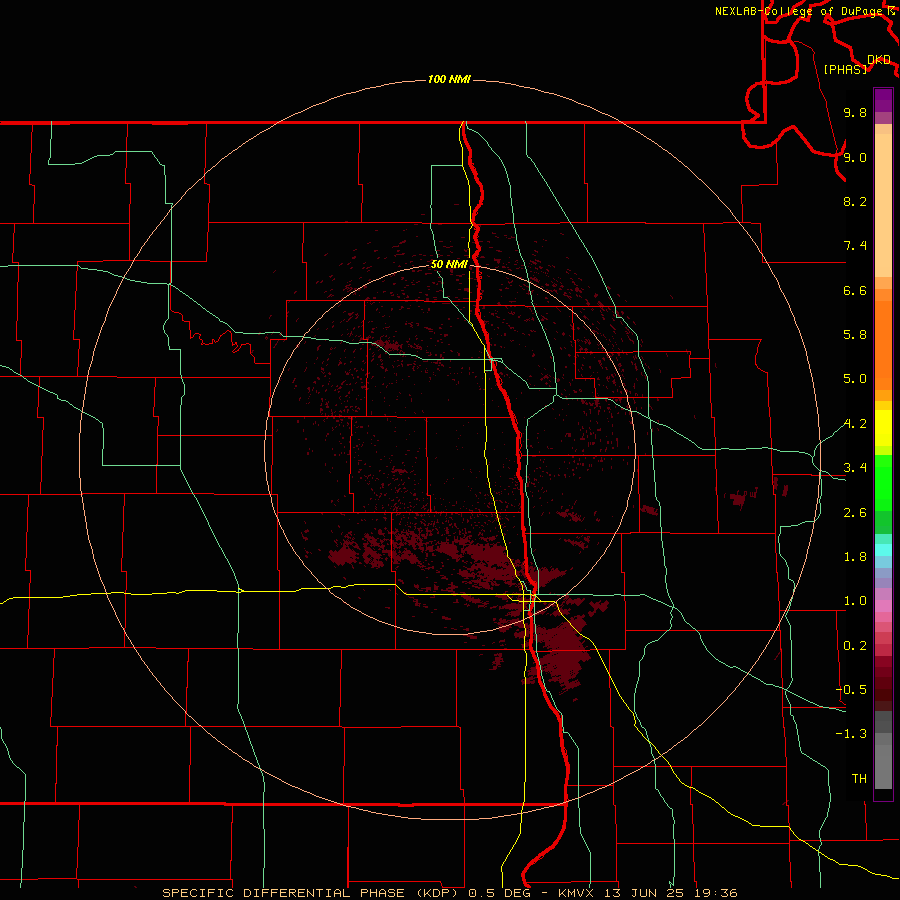Screen dimensions: 900x900
Task: Click the "[PHAS]" units label
Action: click(845, 69)
